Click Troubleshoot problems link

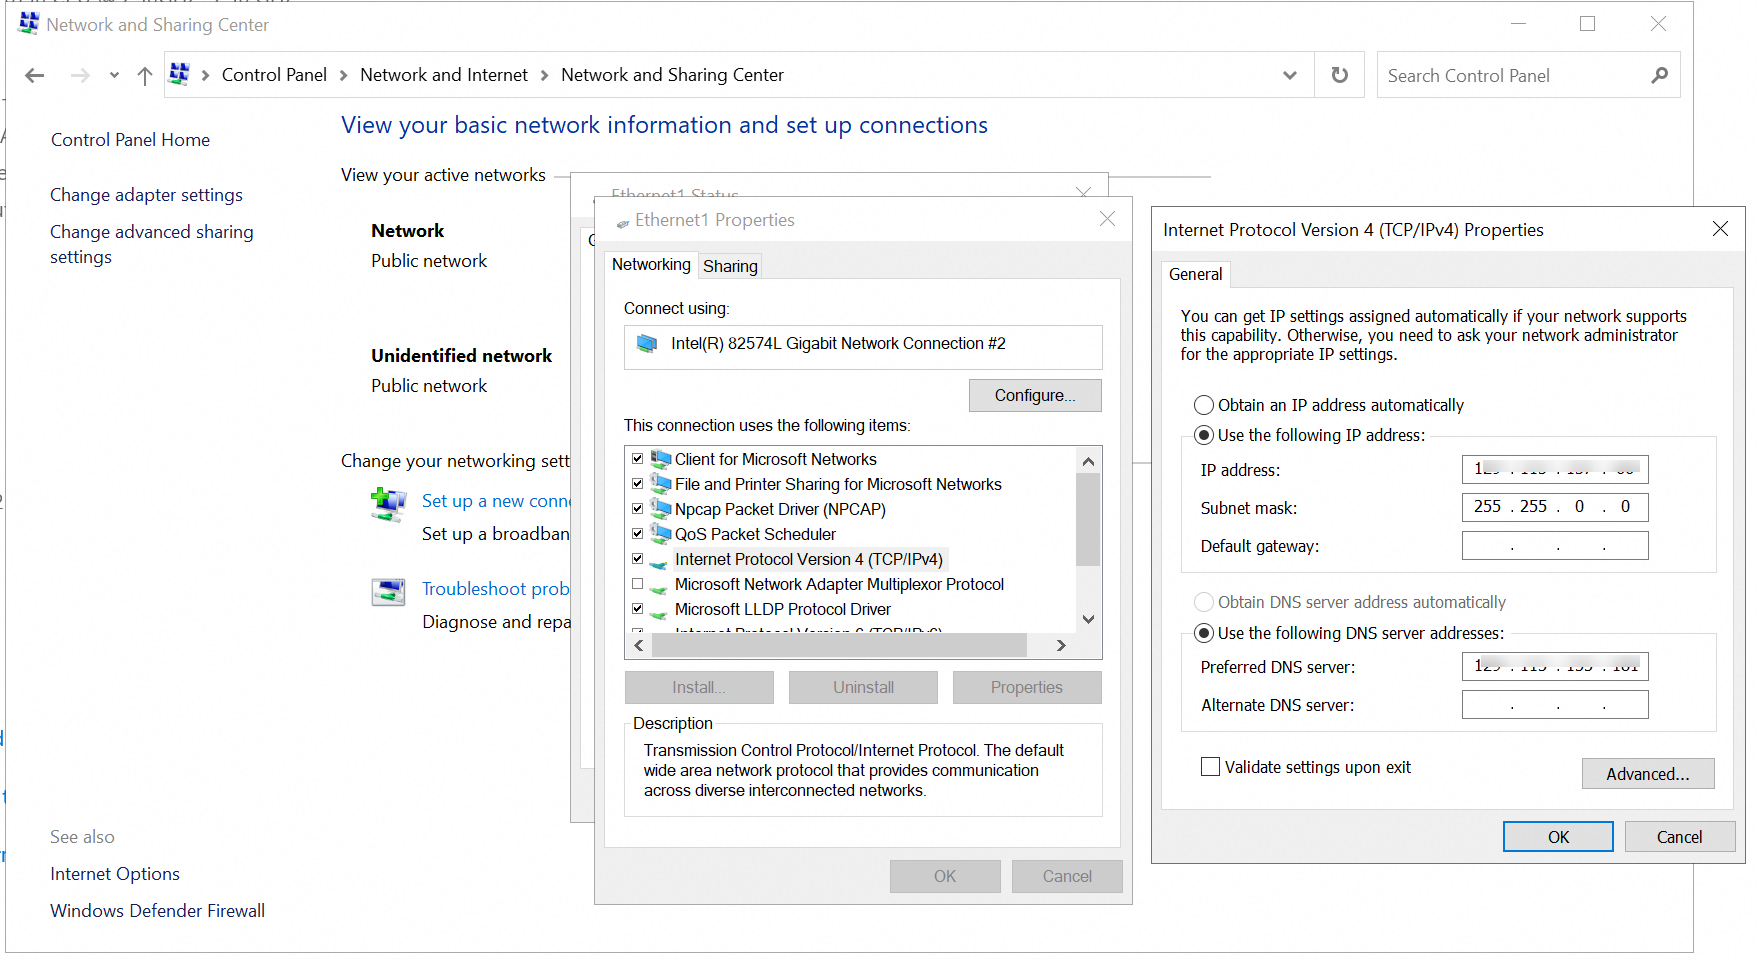[x=495, y=589]
